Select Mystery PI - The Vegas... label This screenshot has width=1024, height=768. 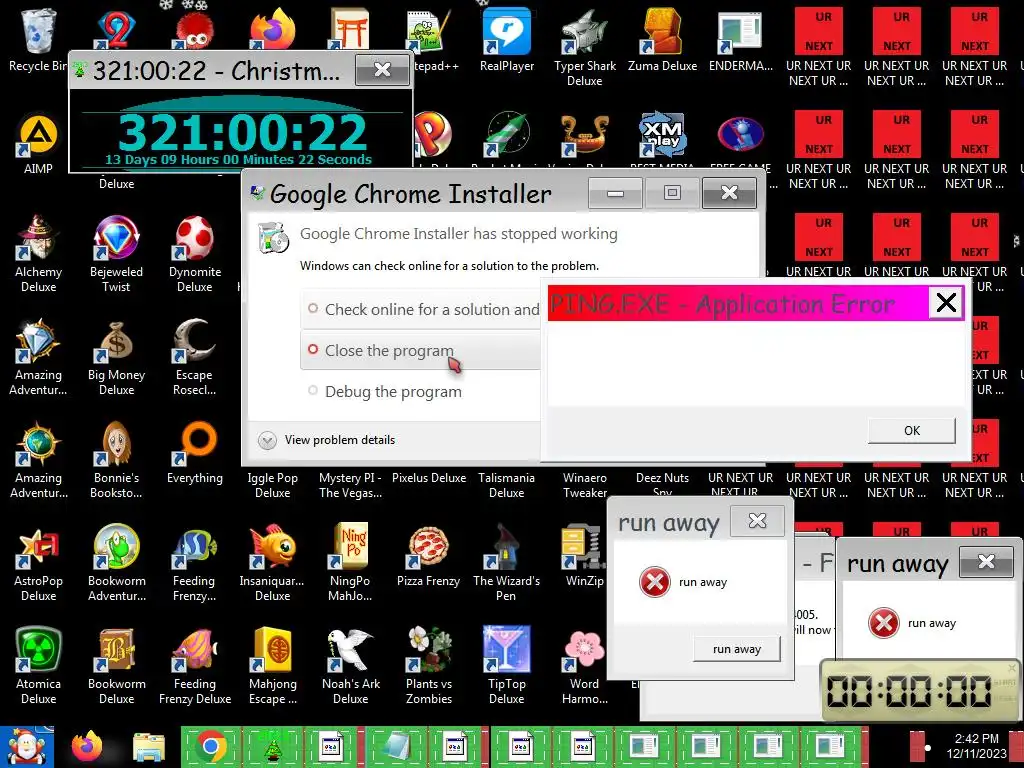(350, 485)
